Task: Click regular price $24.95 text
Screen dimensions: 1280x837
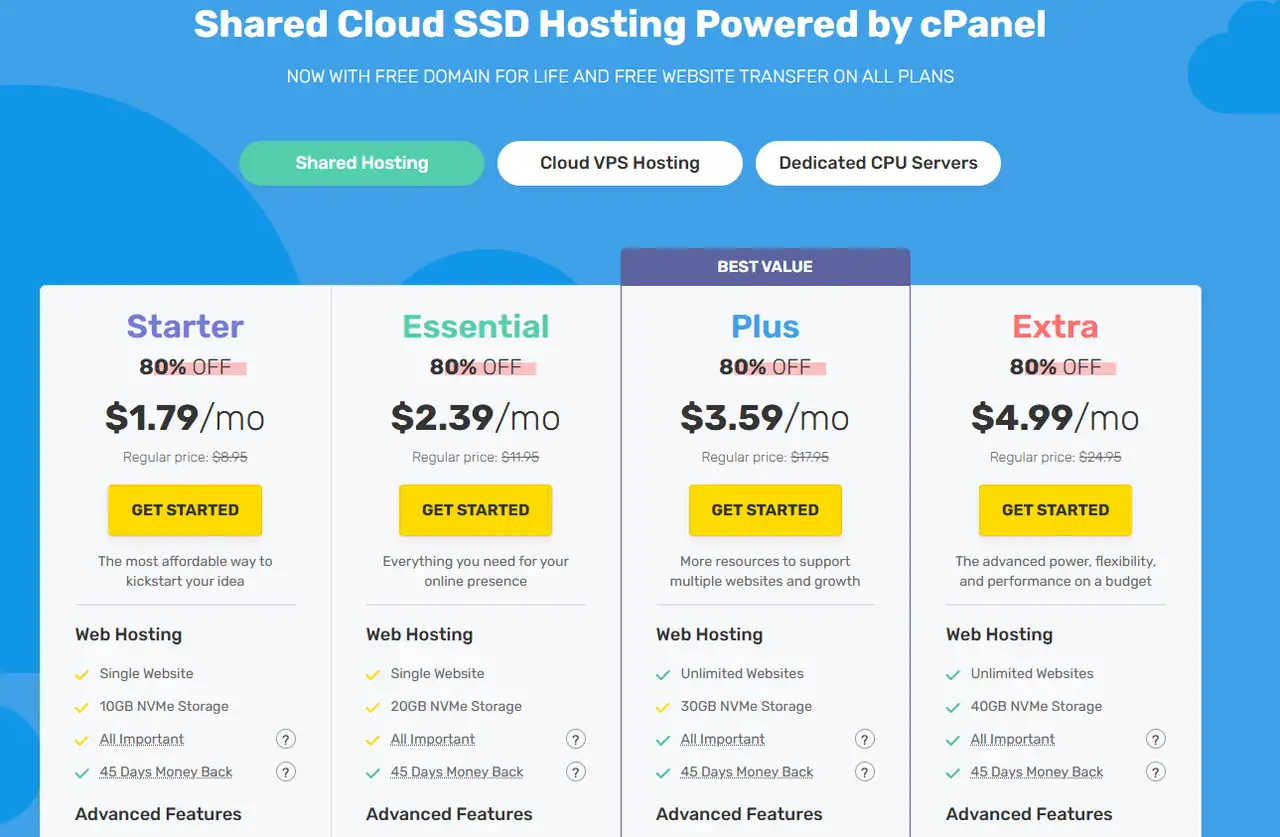Action: point(1055,457)
